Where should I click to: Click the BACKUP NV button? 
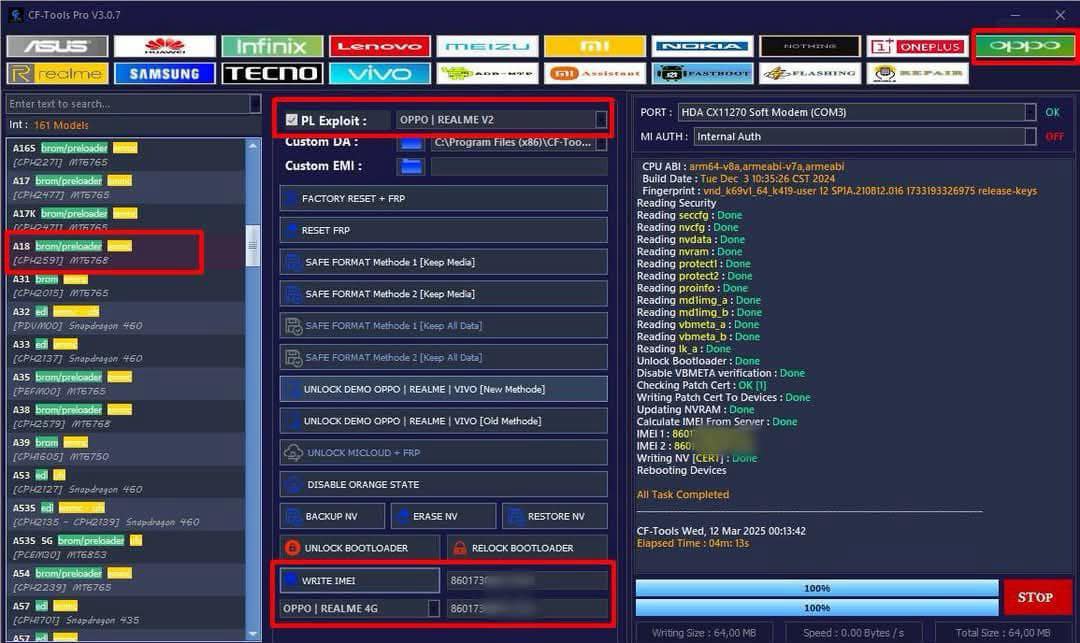coord(332,516)
